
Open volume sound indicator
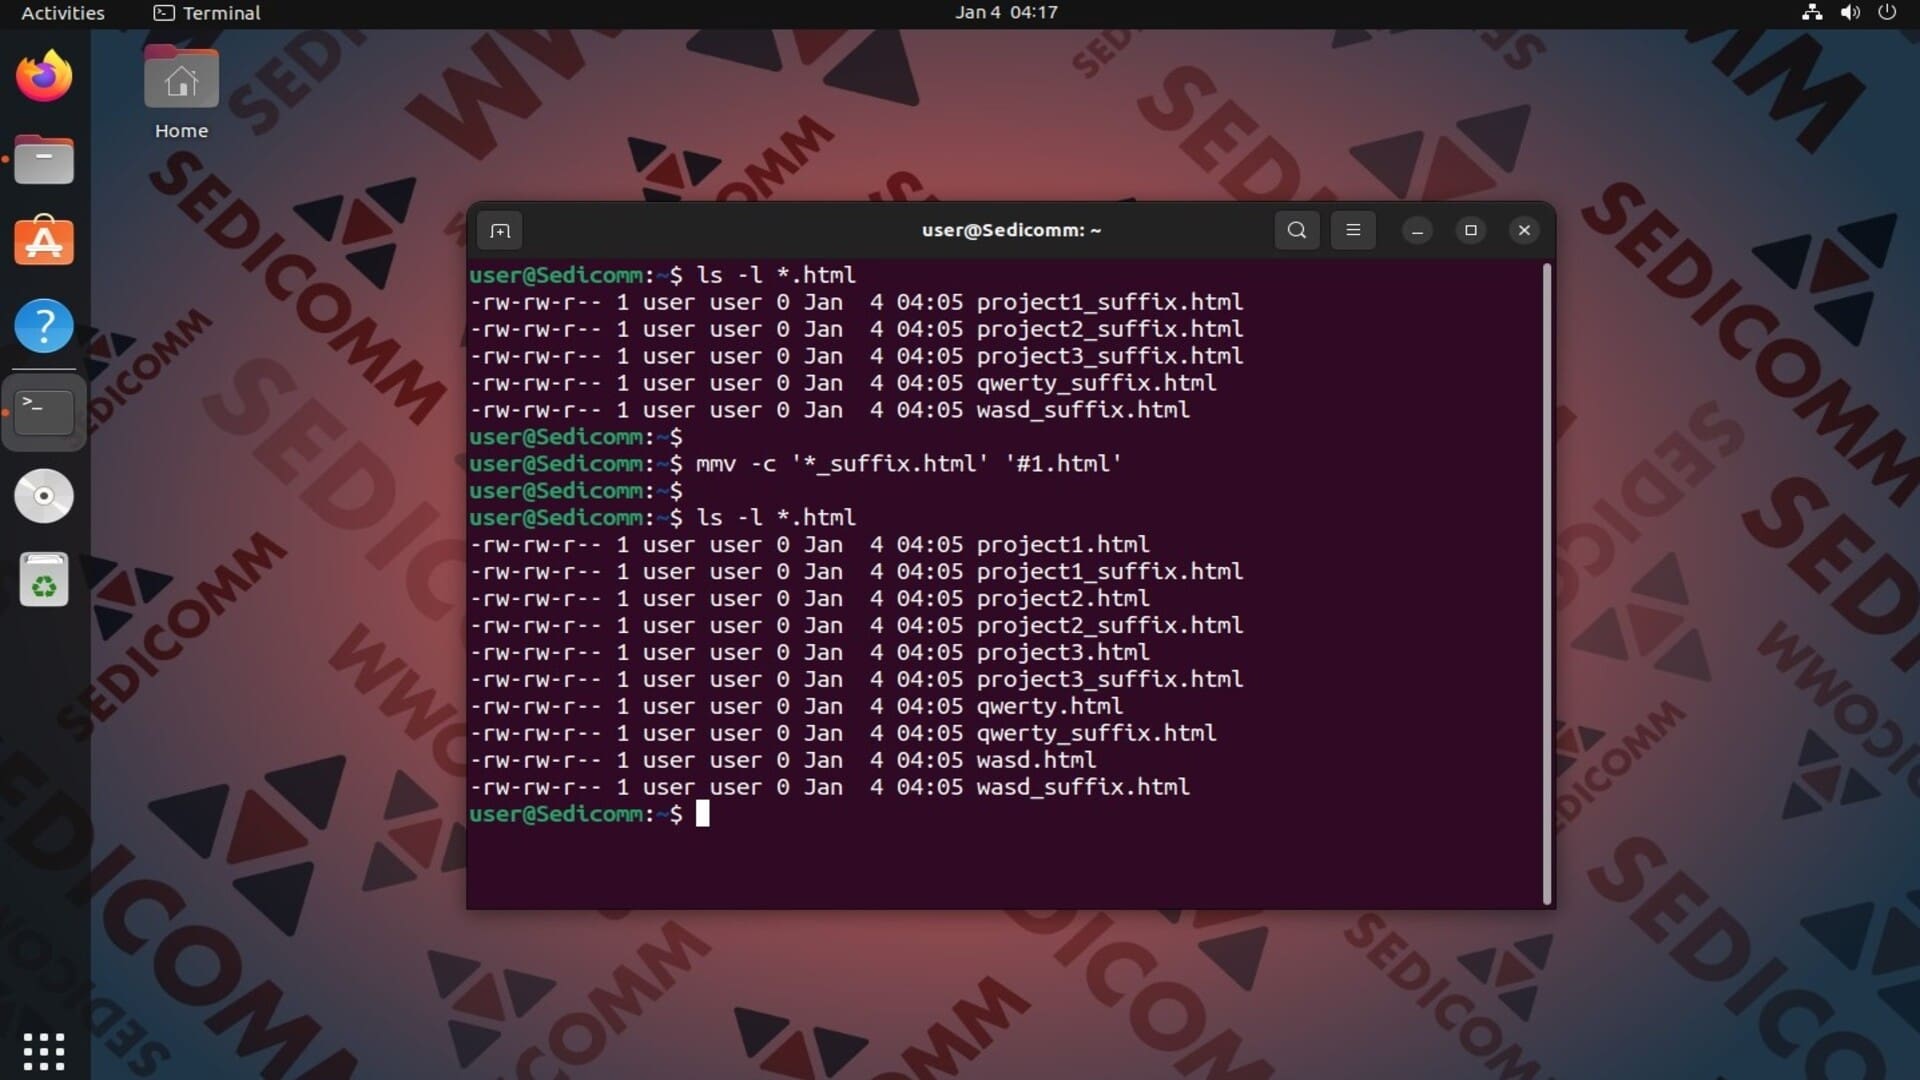(x=1850, y=13)
